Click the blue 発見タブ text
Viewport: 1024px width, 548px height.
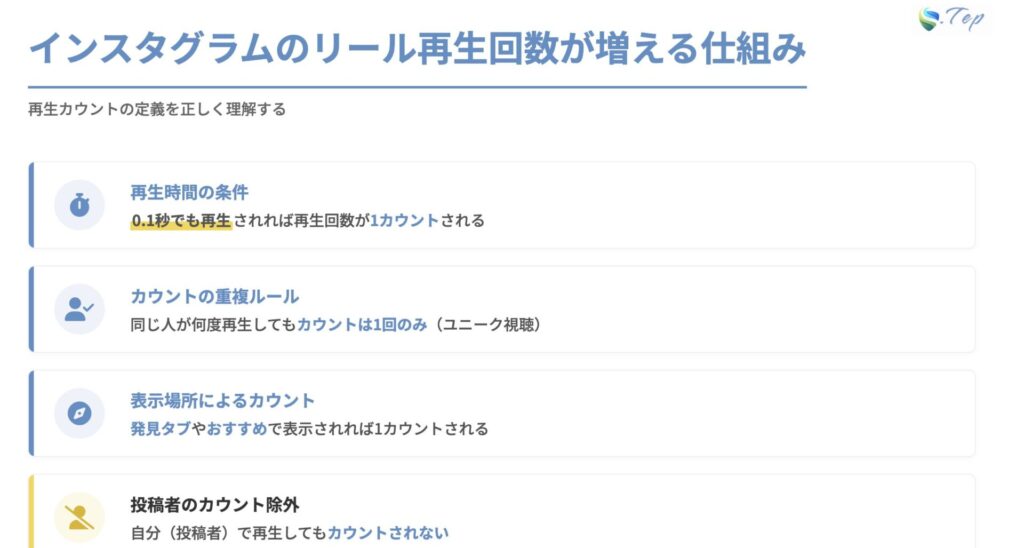click(x=160, y=429)
